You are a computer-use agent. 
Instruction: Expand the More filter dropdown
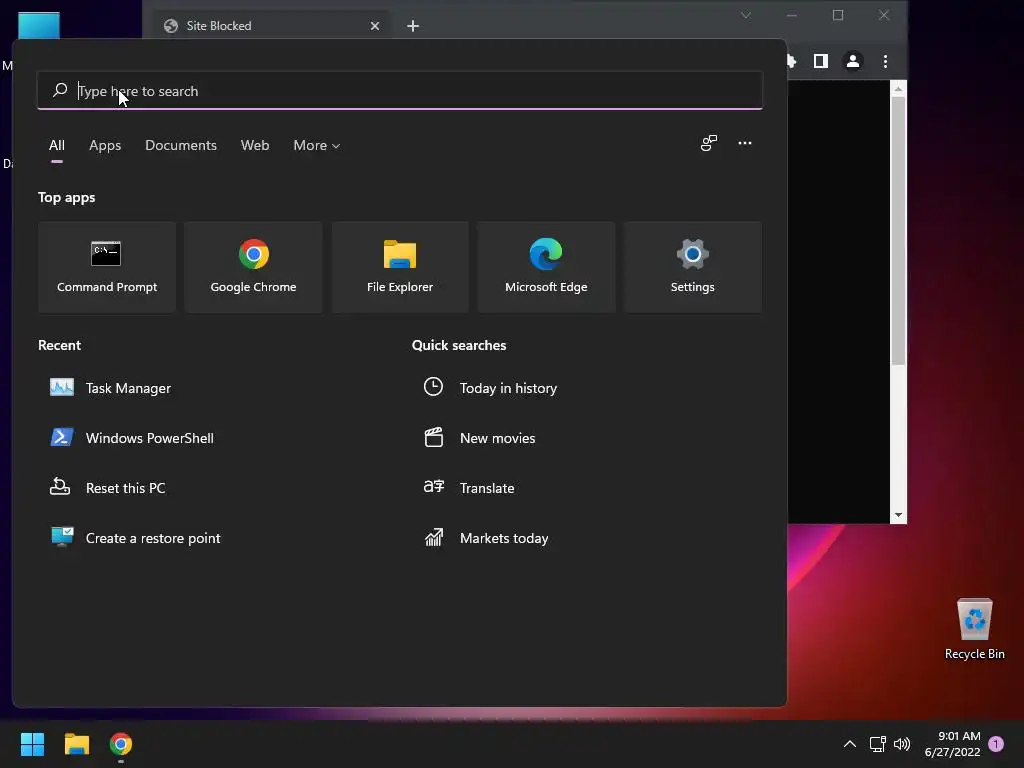tap(317, 145)
